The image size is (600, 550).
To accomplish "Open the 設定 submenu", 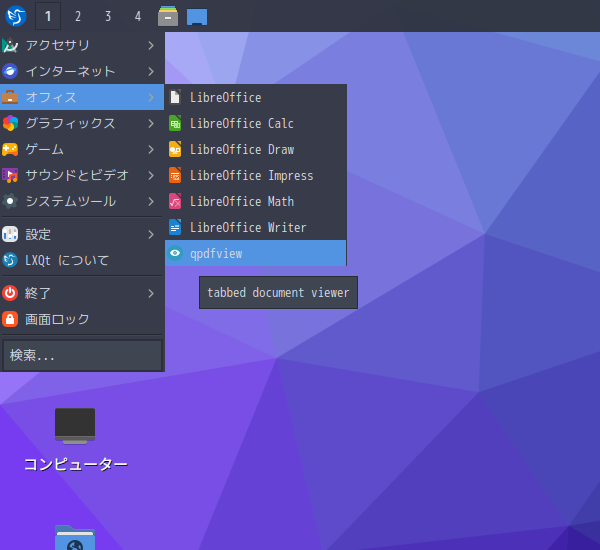I will click(82, 234).
